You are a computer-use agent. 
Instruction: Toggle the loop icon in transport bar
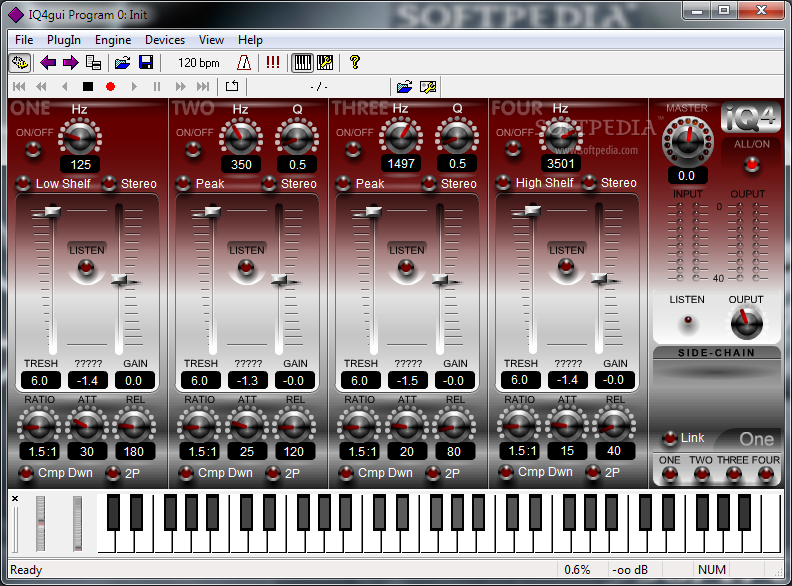232,86
